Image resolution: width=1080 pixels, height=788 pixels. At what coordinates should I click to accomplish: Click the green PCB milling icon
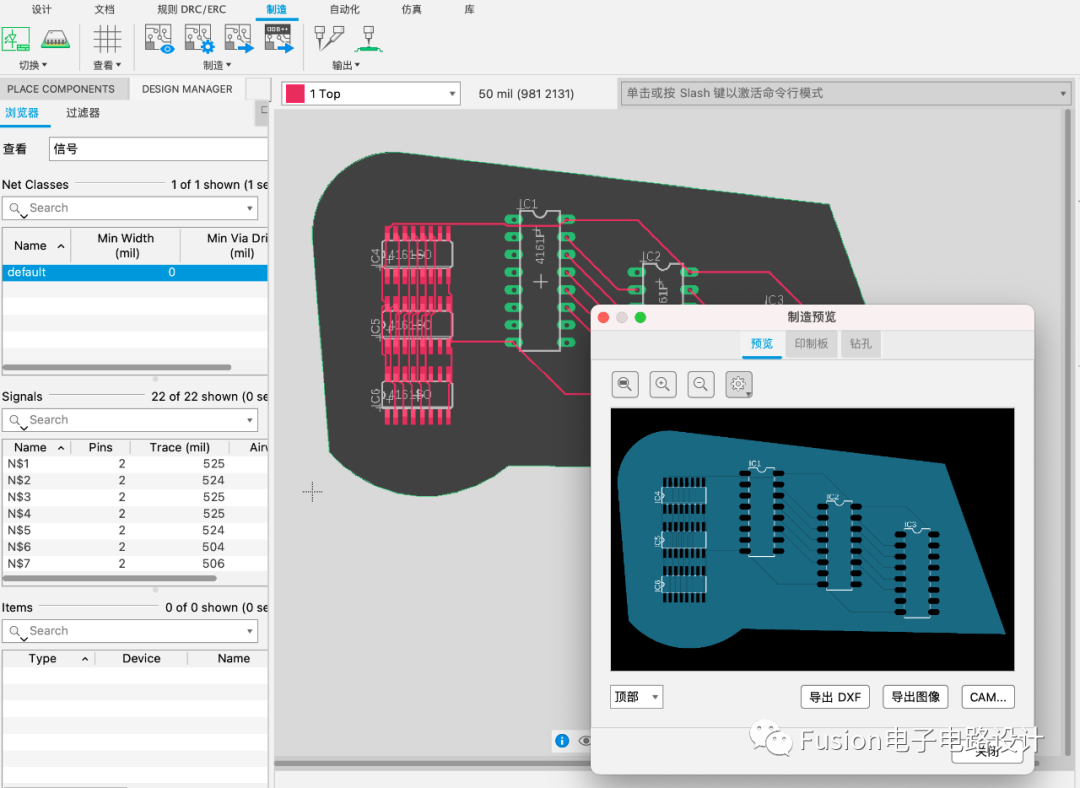pos(368,39)
